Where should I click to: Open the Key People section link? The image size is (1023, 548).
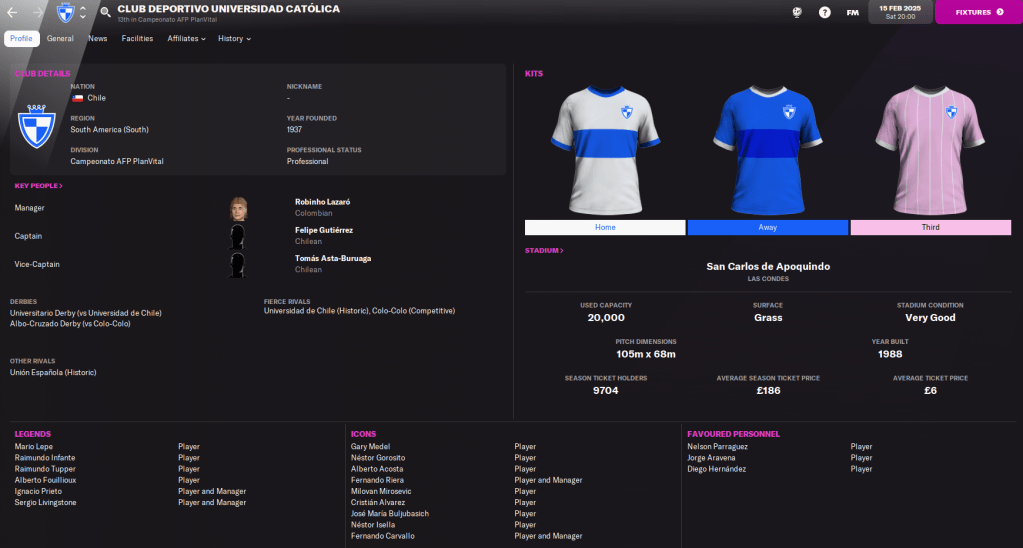tap(38, 186)
